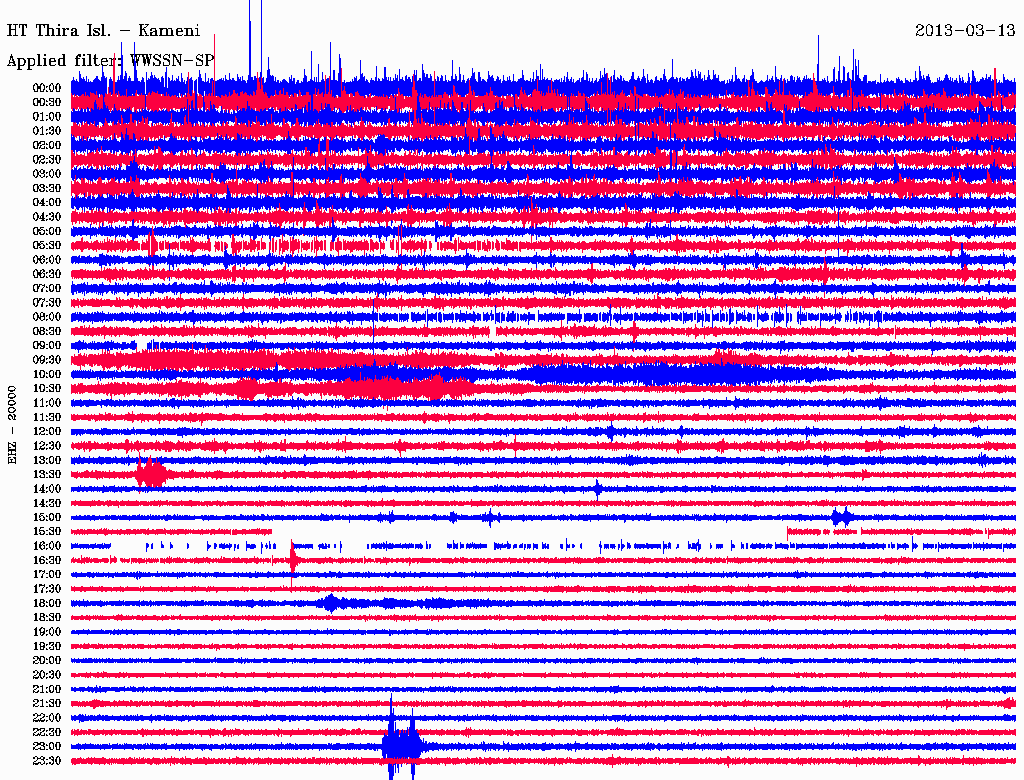Image resolution: width=1024 pixels, height=780 pixels.
Task: Click the 10:00 time label
Action: pos(47,374)
